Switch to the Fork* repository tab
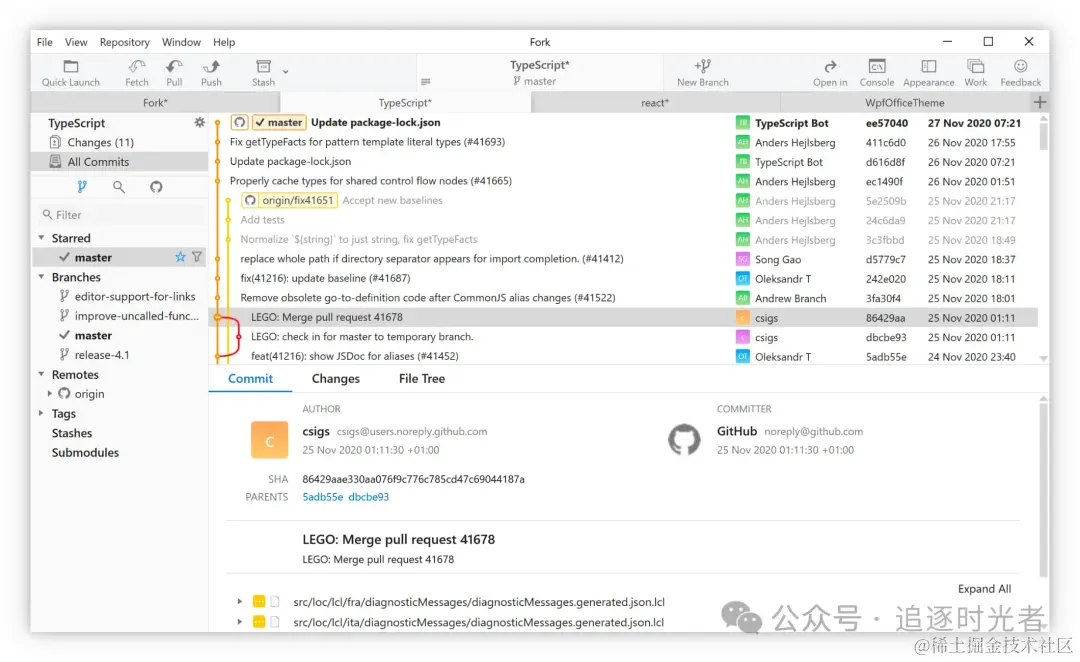The width and height of the screenshot is (1080, 662). pos(155,103)
